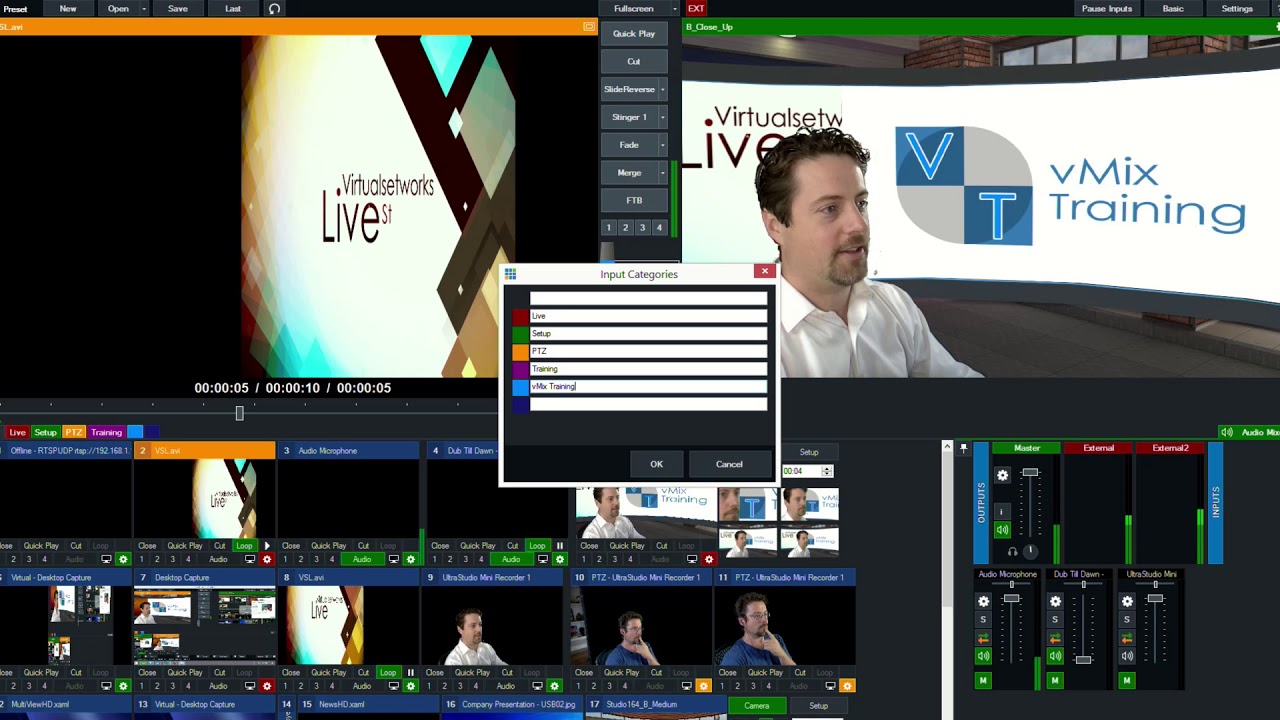Open Master audio bus gear settings

(x=1003, y=475)
